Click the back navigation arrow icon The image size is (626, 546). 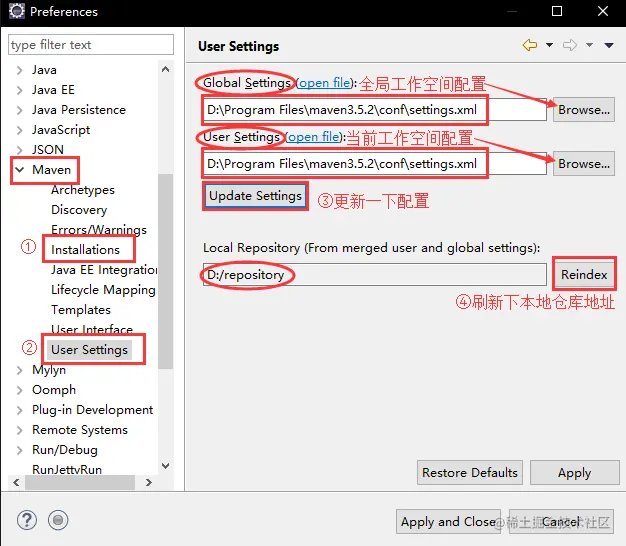point(530,45)
